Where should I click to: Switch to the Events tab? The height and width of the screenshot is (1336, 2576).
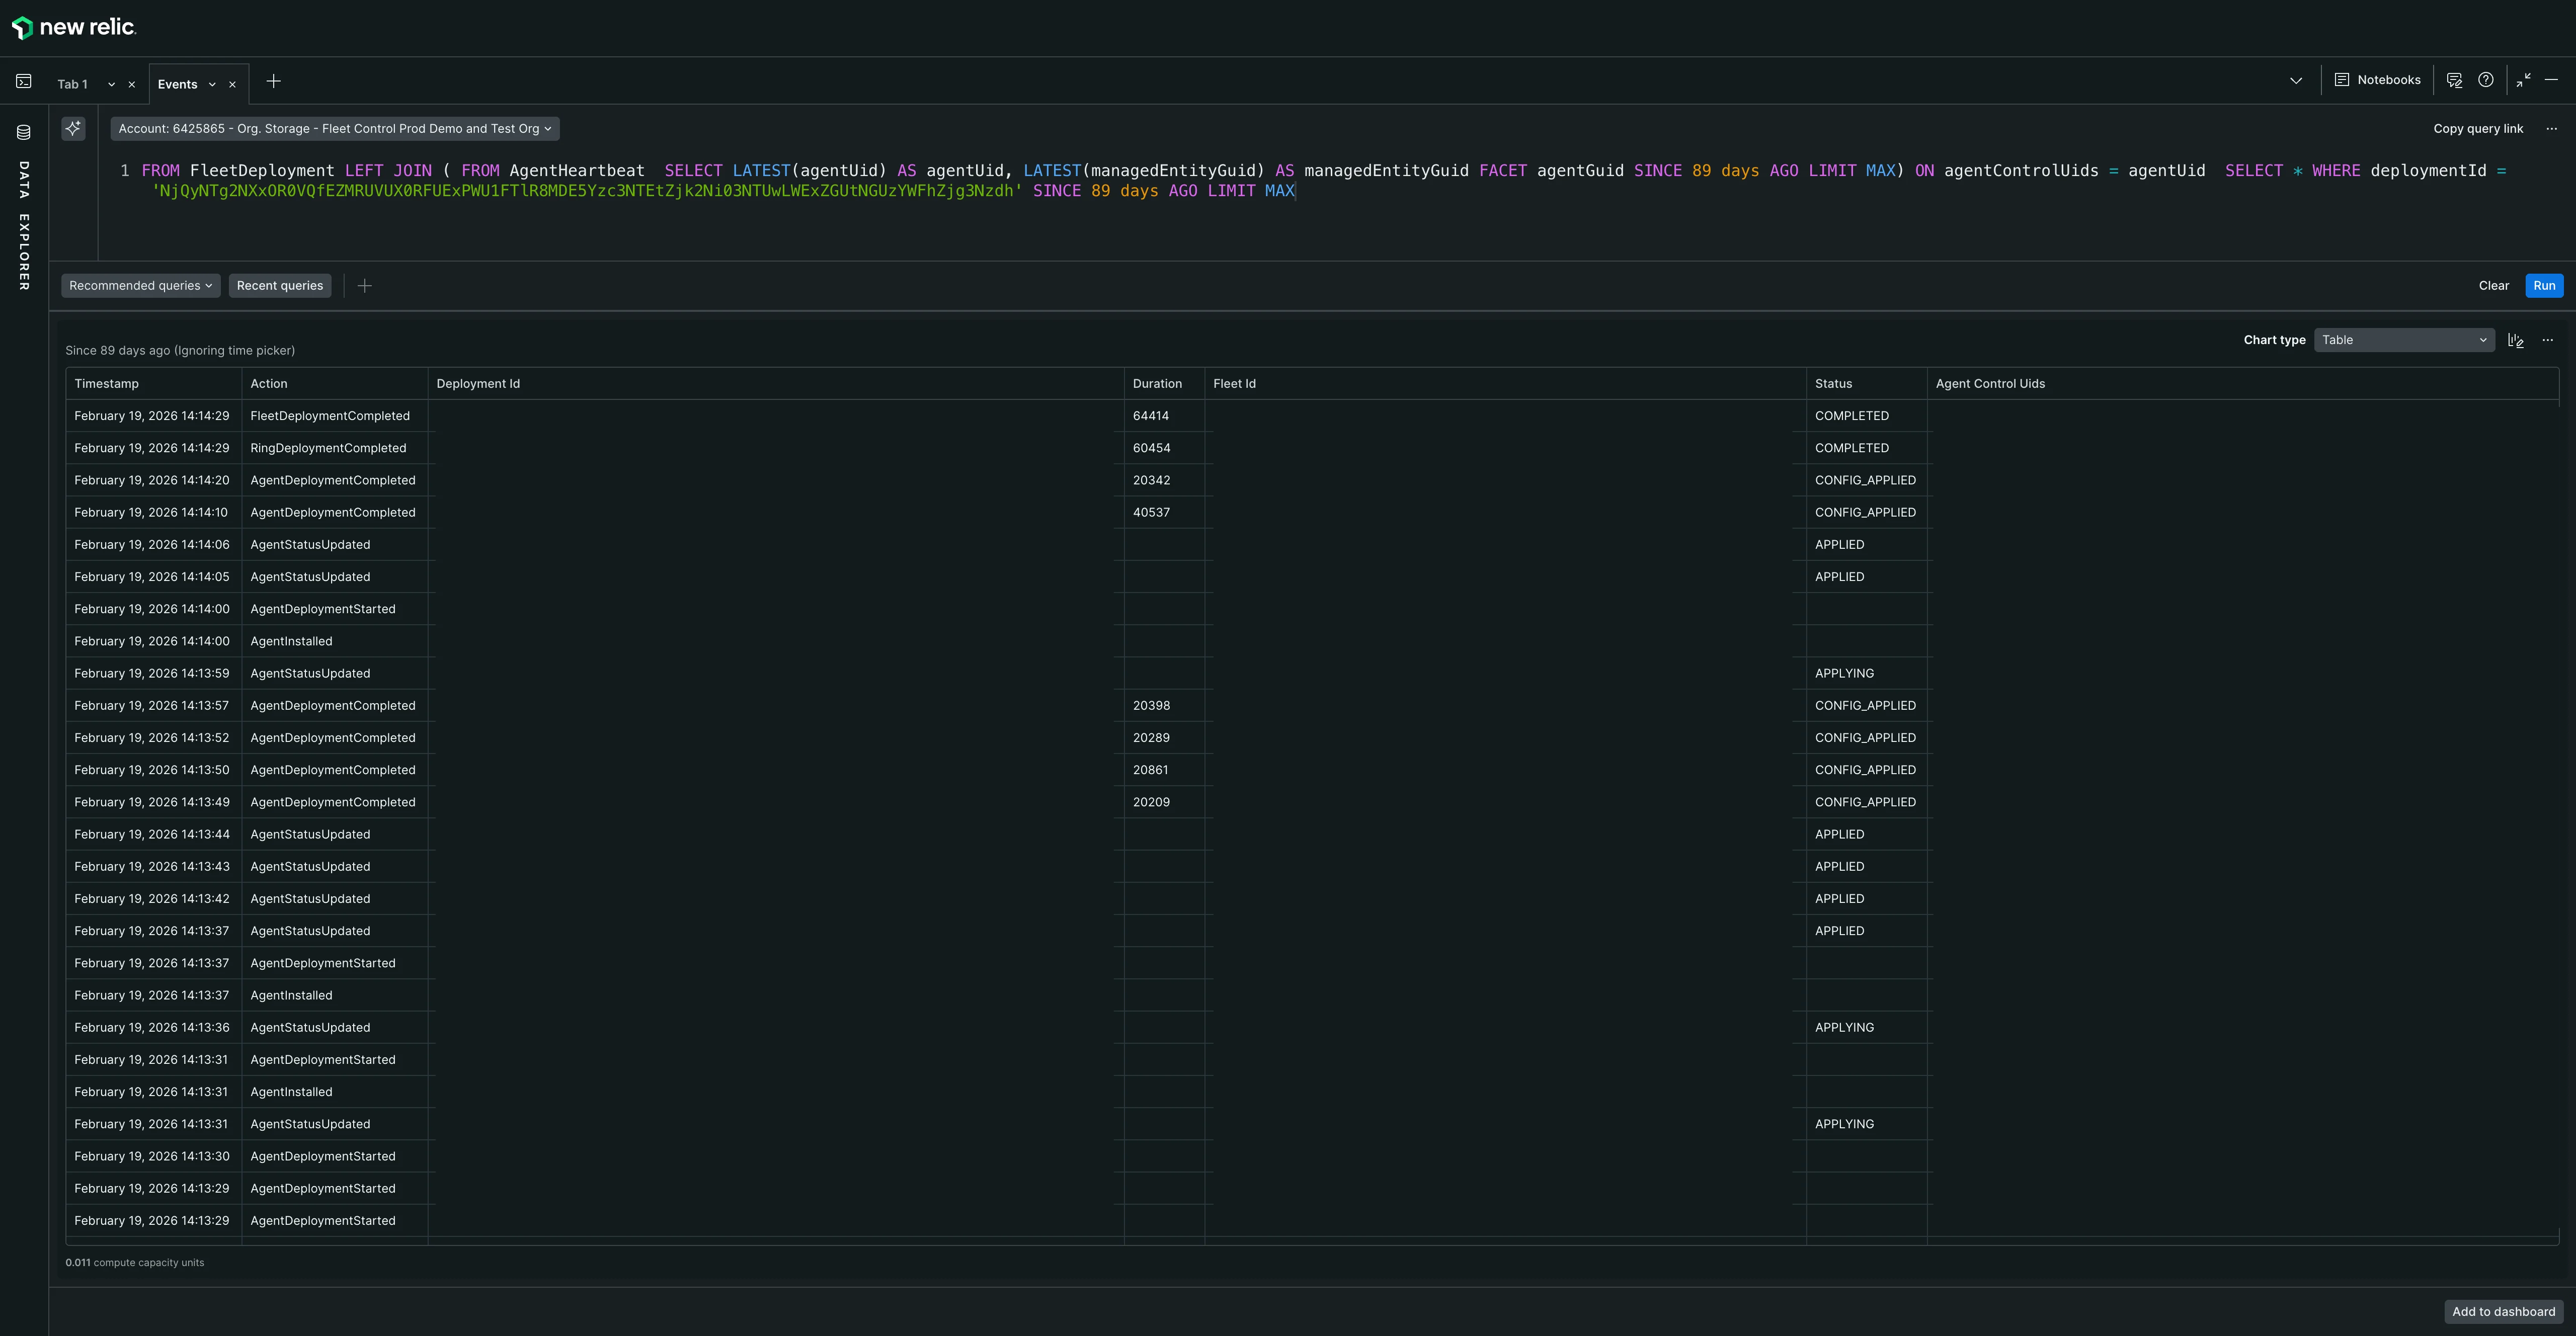tap(177, 84)
